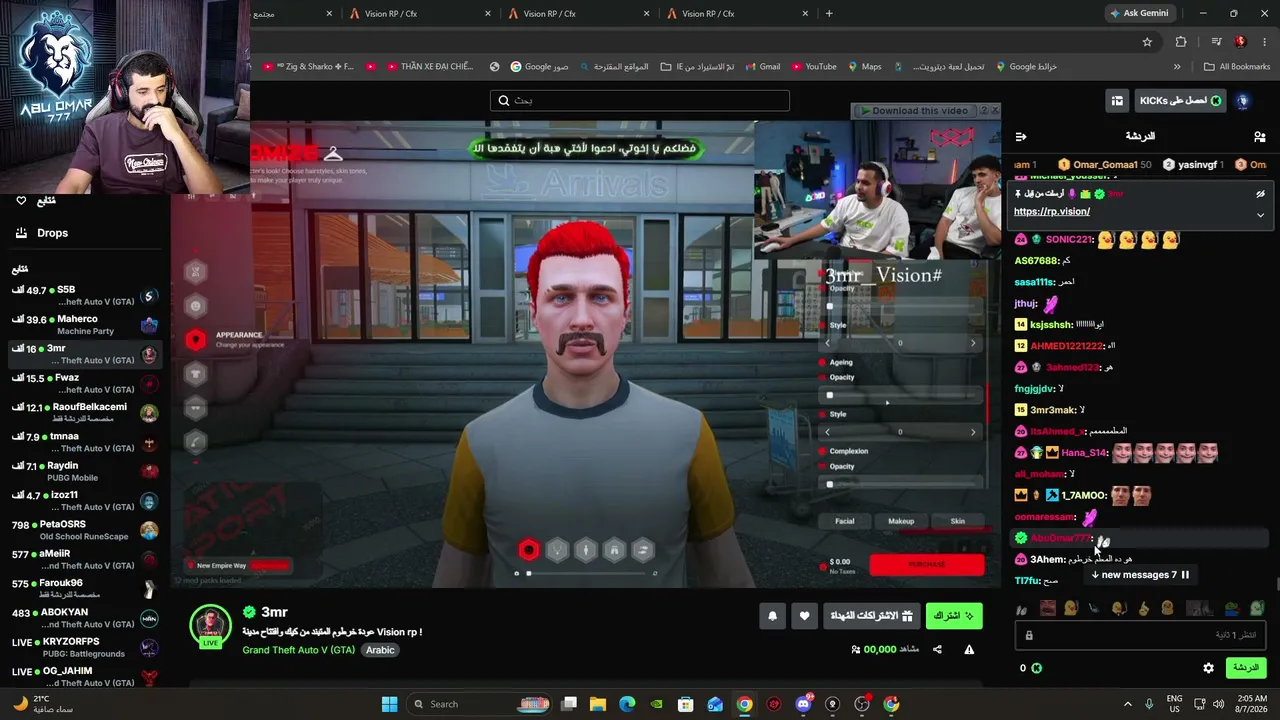Open the Kick store icon beside KICKs button
The image size is (1280, 720).
[1117, 101]
